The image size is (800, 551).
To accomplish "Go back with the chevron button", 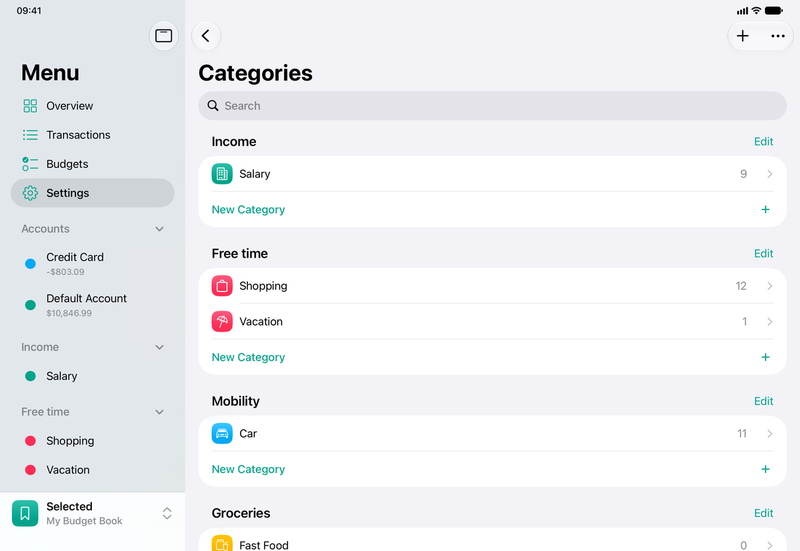I will pyautogui.click(x=206, y=36).
